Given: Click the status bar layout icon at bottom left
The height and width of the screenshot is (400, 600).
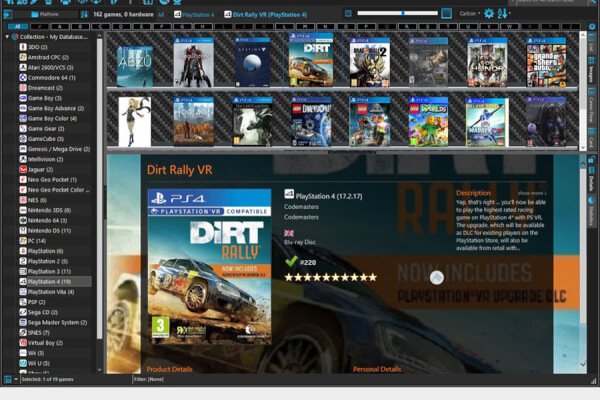Looking at the screenshot, I should pos(7,379).
